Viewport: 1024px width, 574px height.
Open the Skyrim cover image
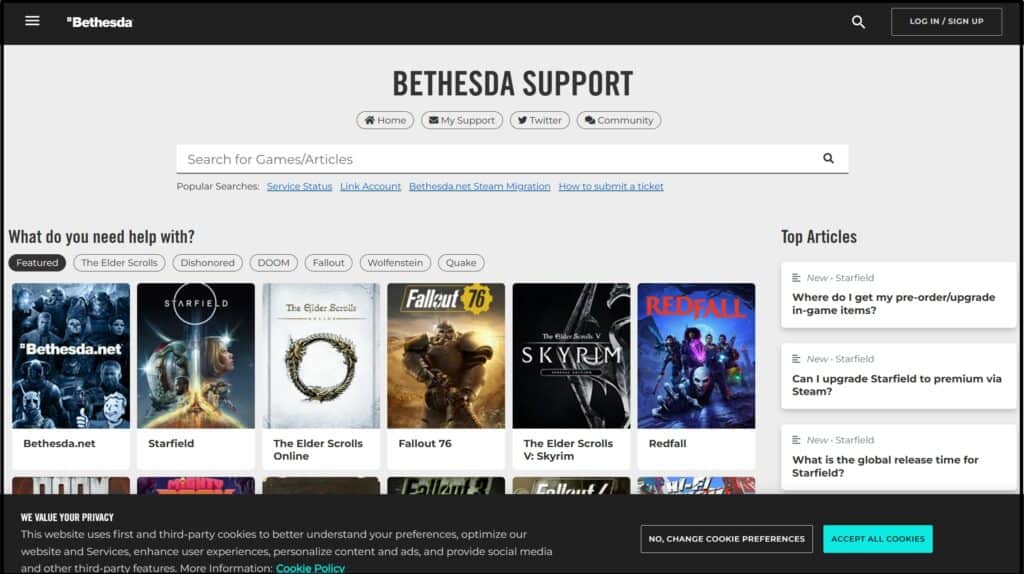coord(571,356)
